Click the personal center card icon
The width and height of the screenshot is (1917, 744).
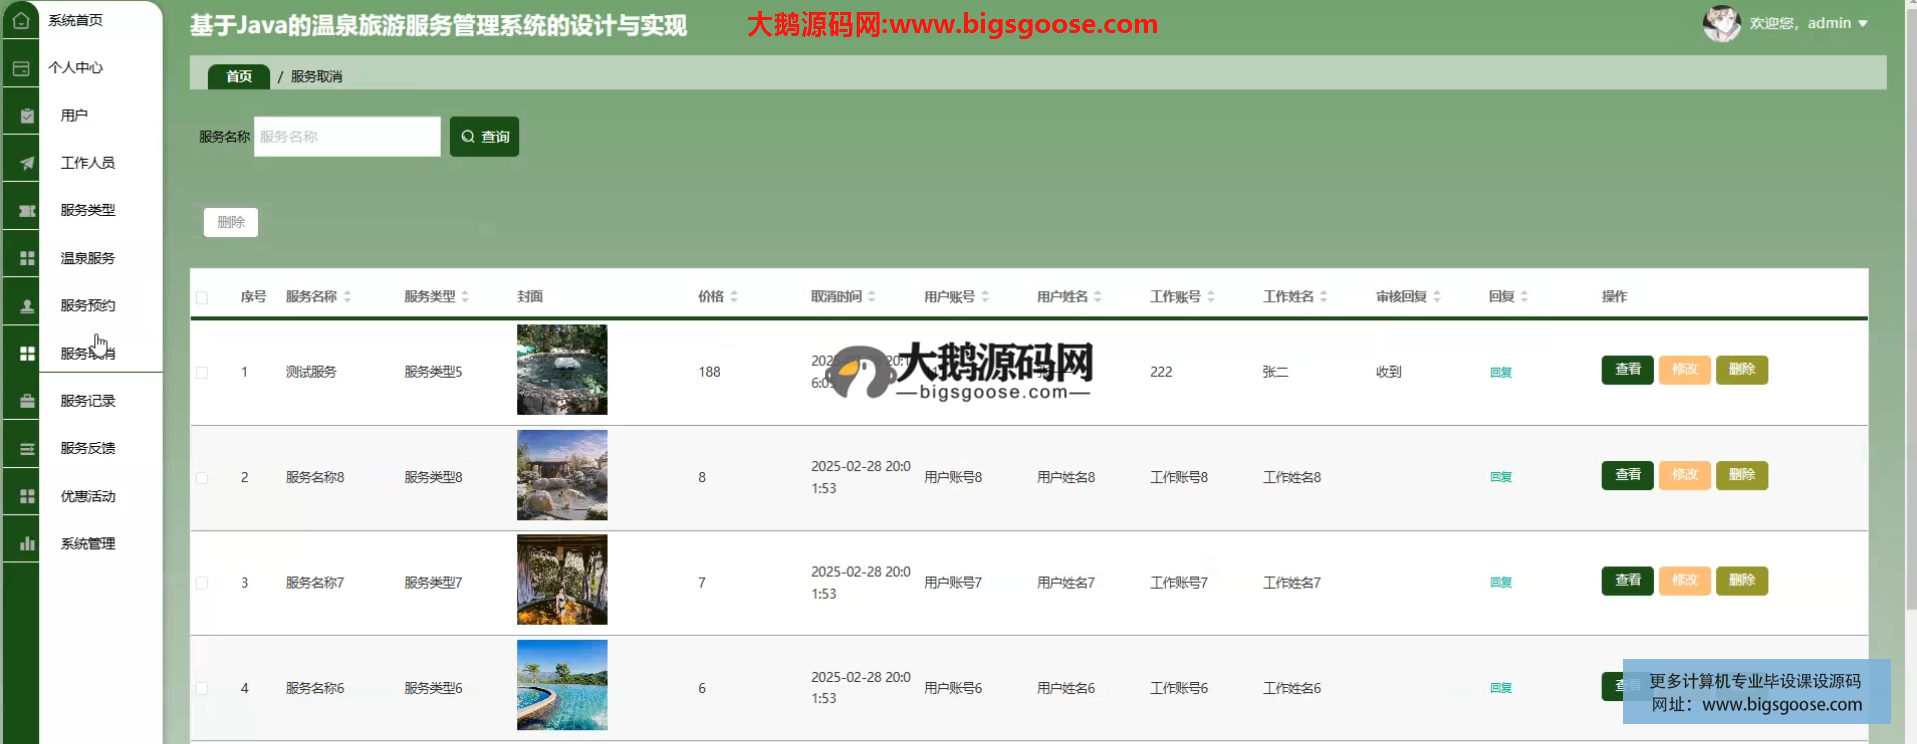click(21, 68)
